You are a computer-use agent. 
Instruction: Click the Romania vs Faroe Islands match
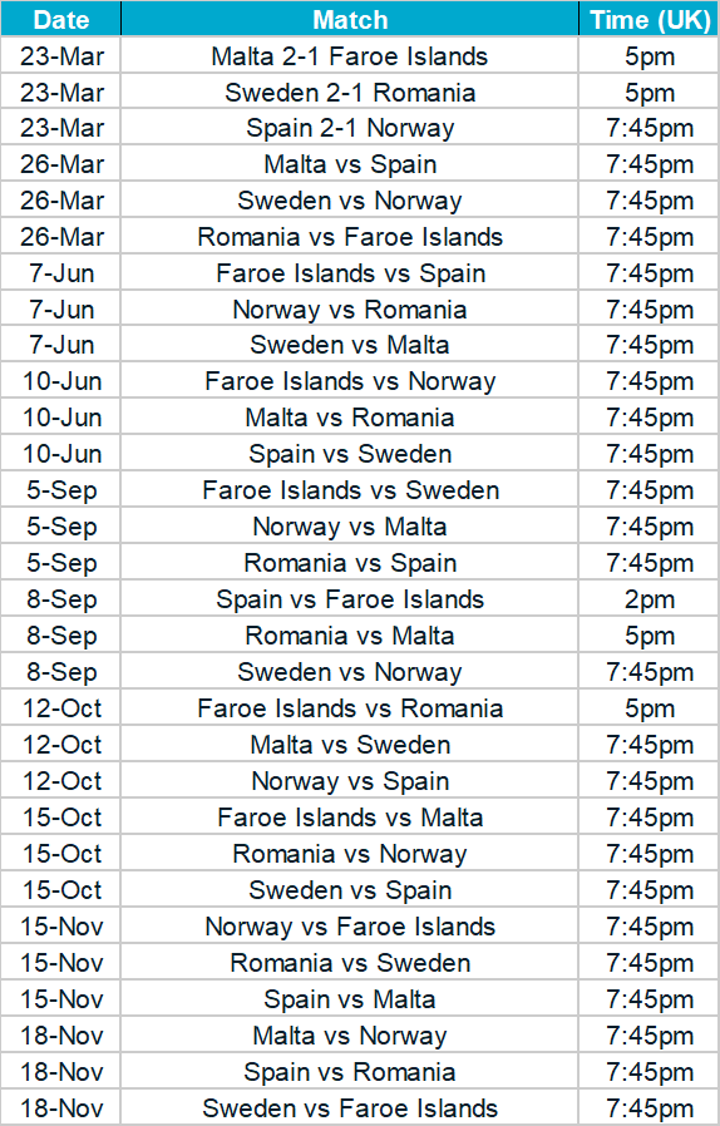(349, 237)
